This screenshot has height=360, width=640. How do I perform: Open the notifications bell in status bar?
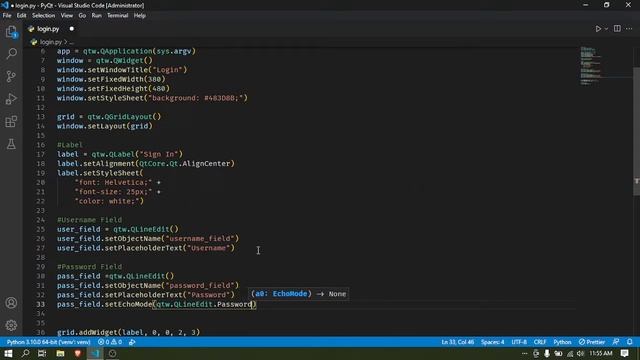pyautogui.click(x=630, y=342)
